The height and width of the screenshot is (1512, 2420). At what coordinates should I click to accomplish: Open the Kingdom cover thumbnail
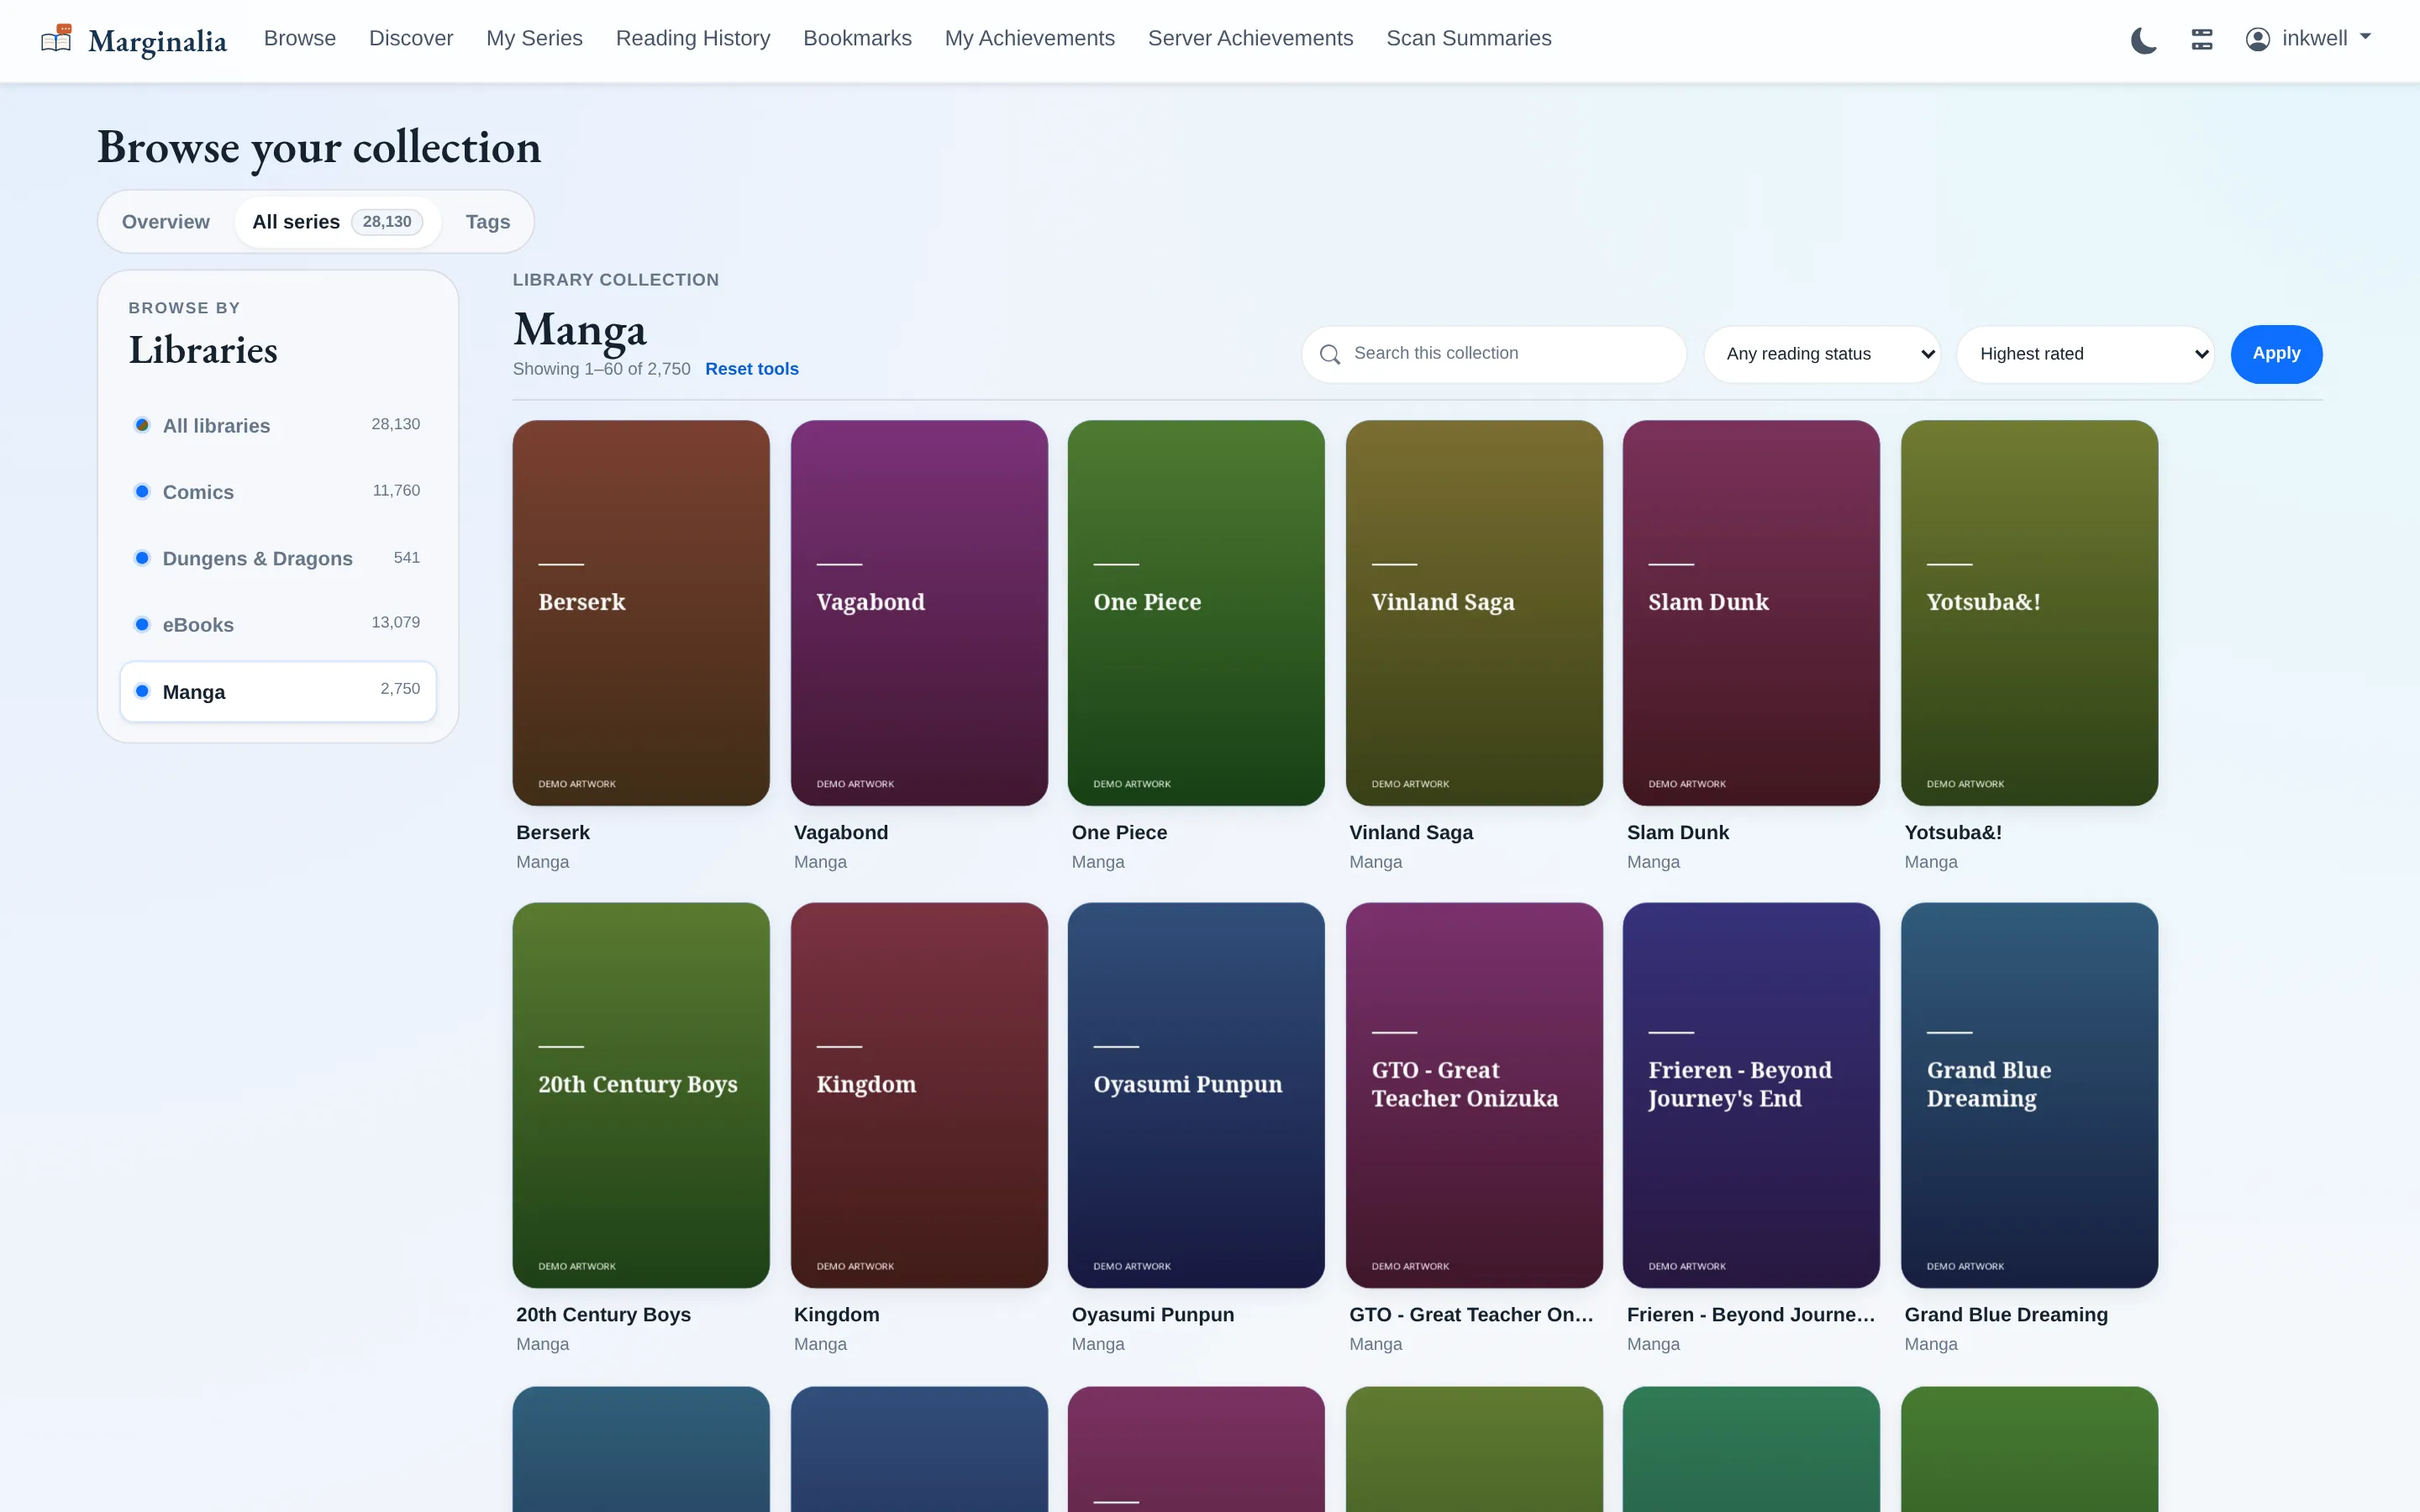point(919,1095)
